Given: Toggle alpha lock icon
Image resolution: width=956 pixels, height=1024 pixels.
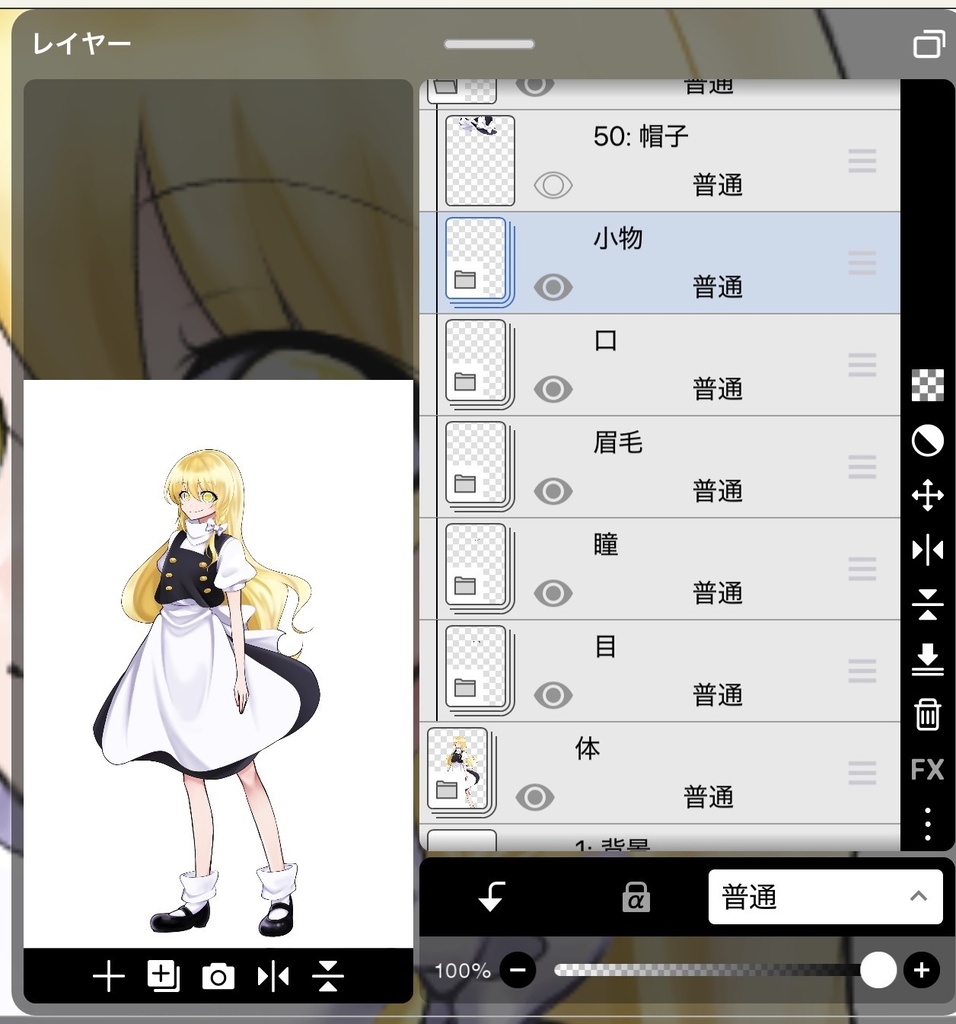Looking at the screenshot, I should click(x=635, y=896).
